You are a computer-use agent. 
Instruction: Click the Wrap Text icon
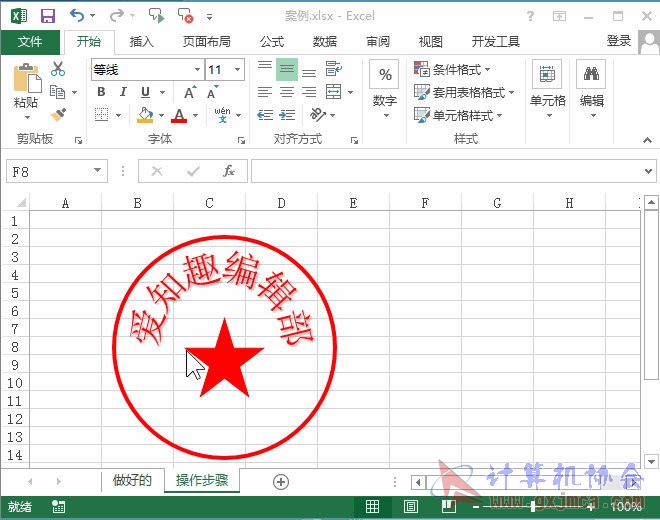[334, 68]
